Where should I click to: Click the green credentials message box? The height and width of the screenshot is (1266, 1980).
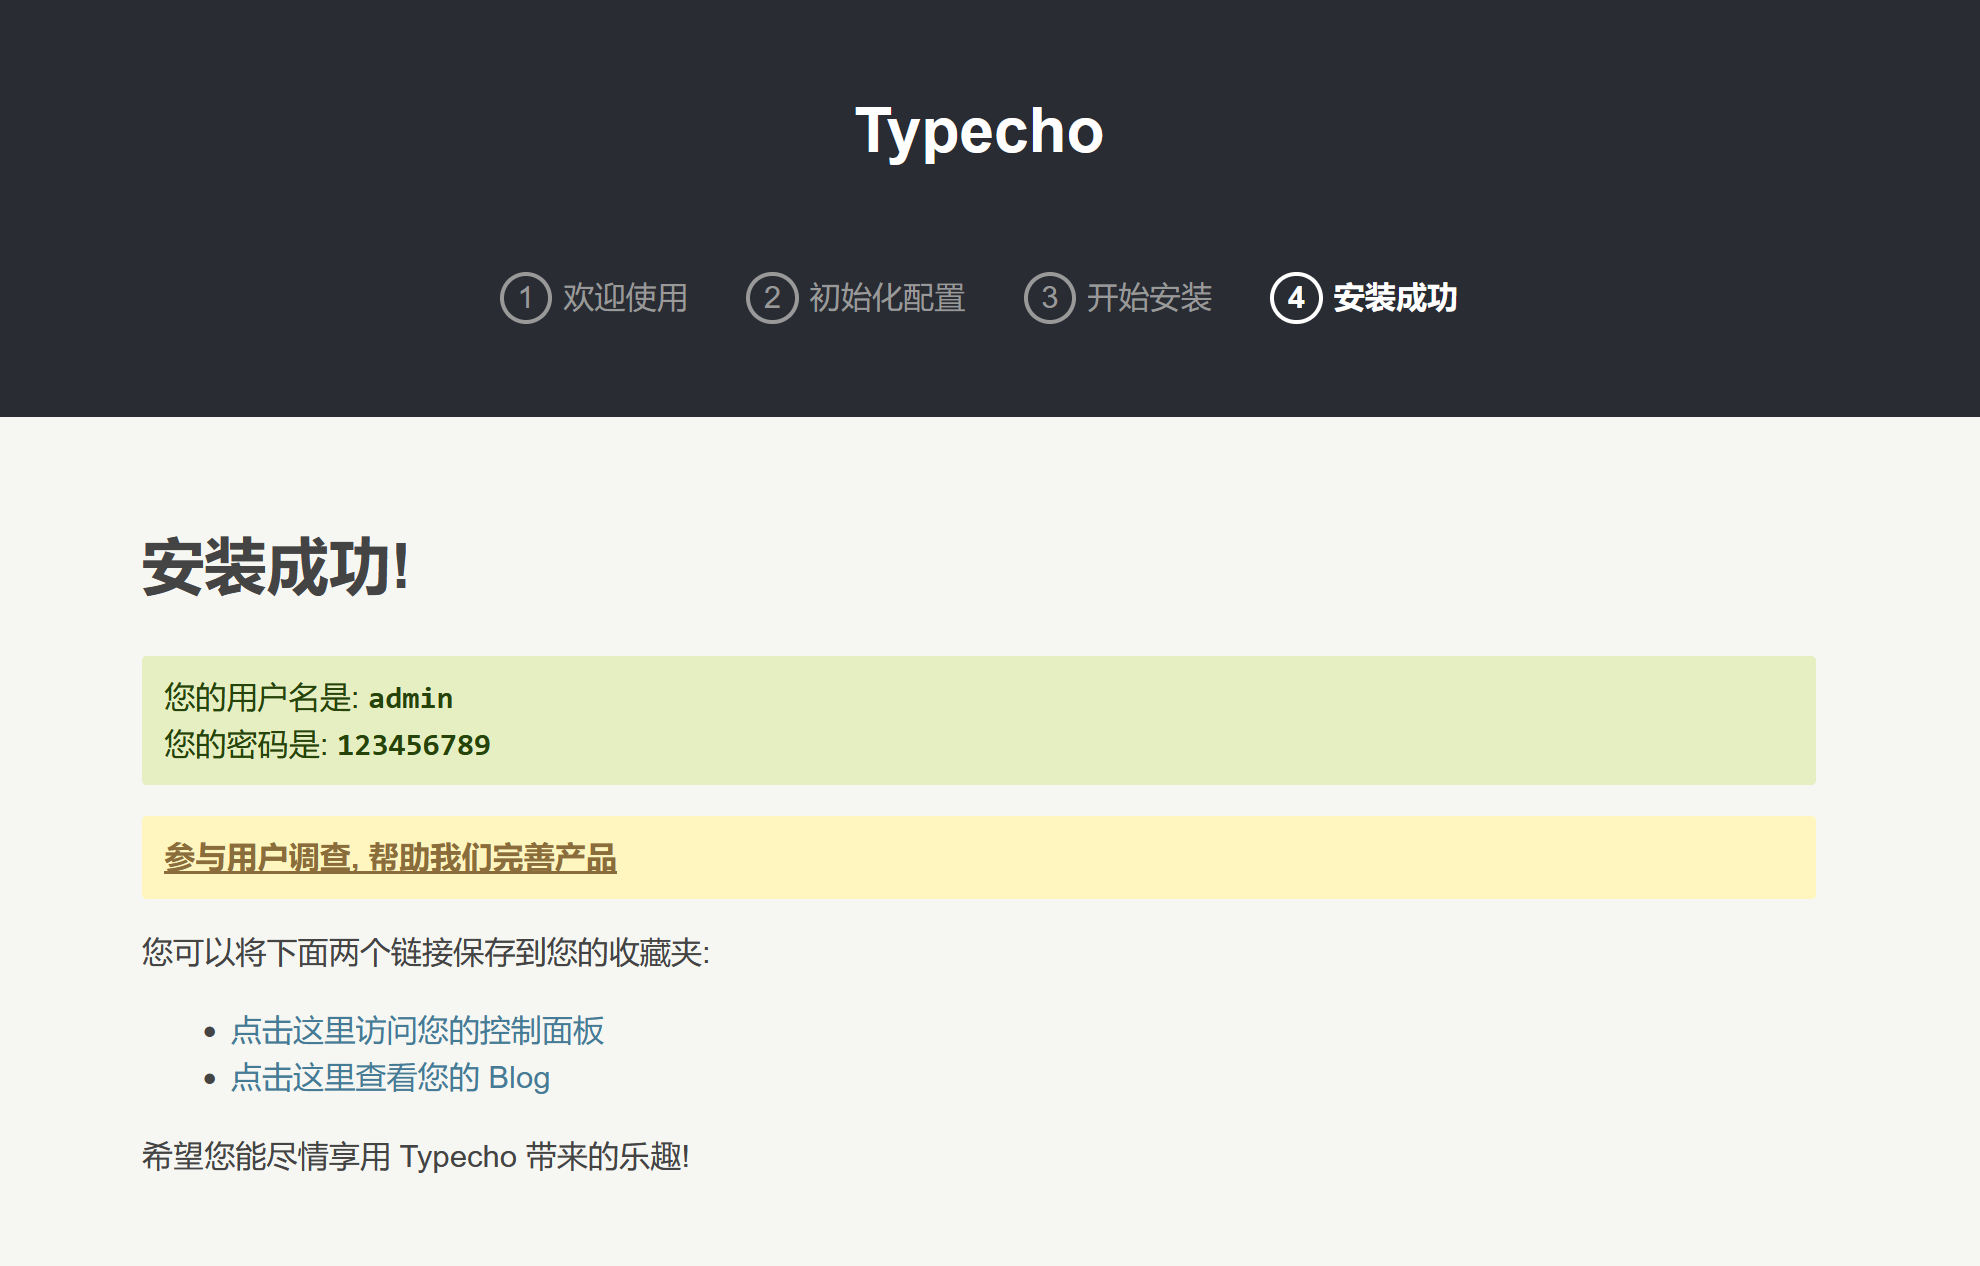(x=1100, y=720)
